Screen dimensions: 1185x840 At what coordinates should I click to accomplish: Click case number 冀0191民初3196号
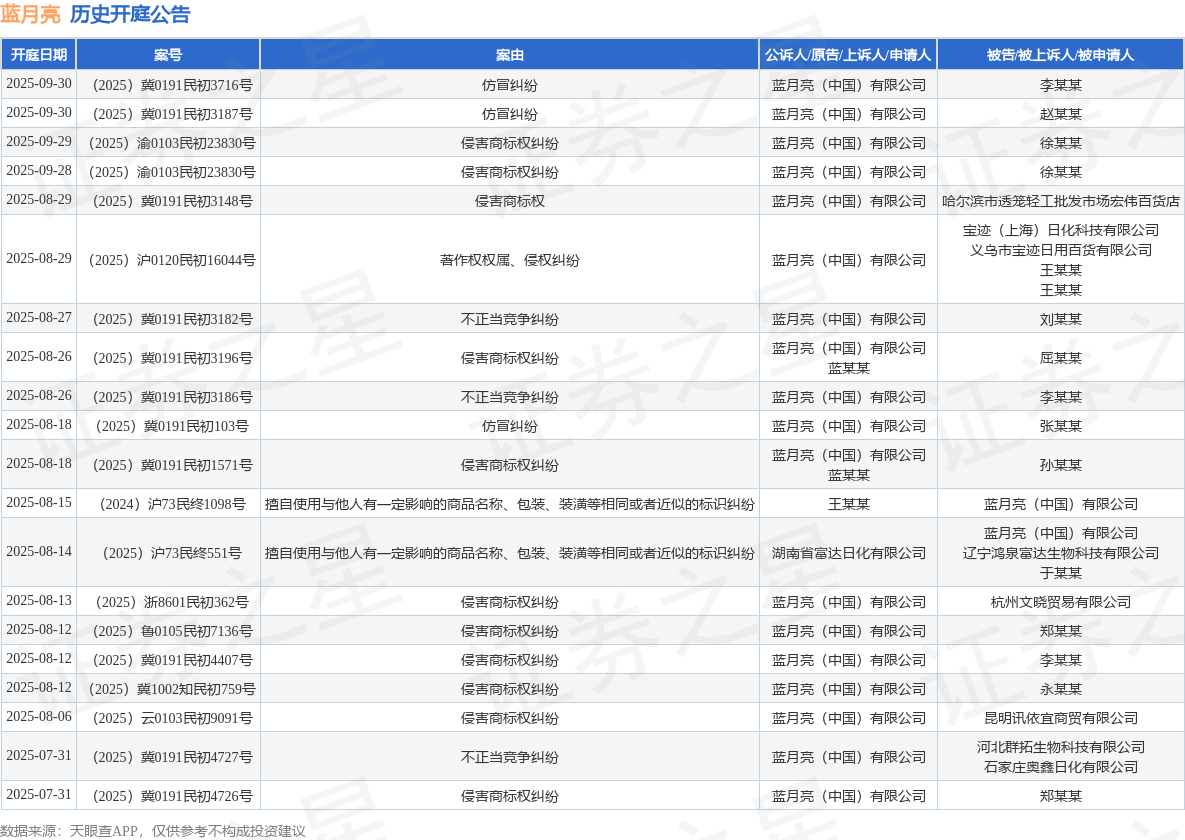click(172, 358)
